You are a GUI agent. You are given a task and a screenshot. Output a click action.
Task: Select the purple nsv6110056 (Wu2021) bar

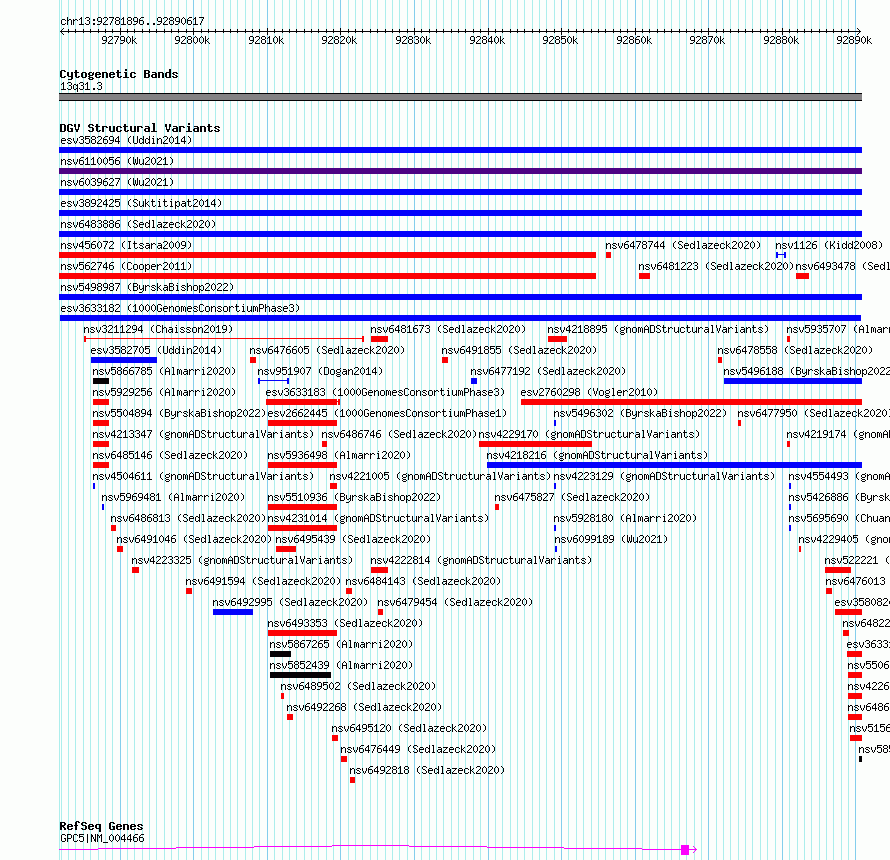[x=460, y=171]
